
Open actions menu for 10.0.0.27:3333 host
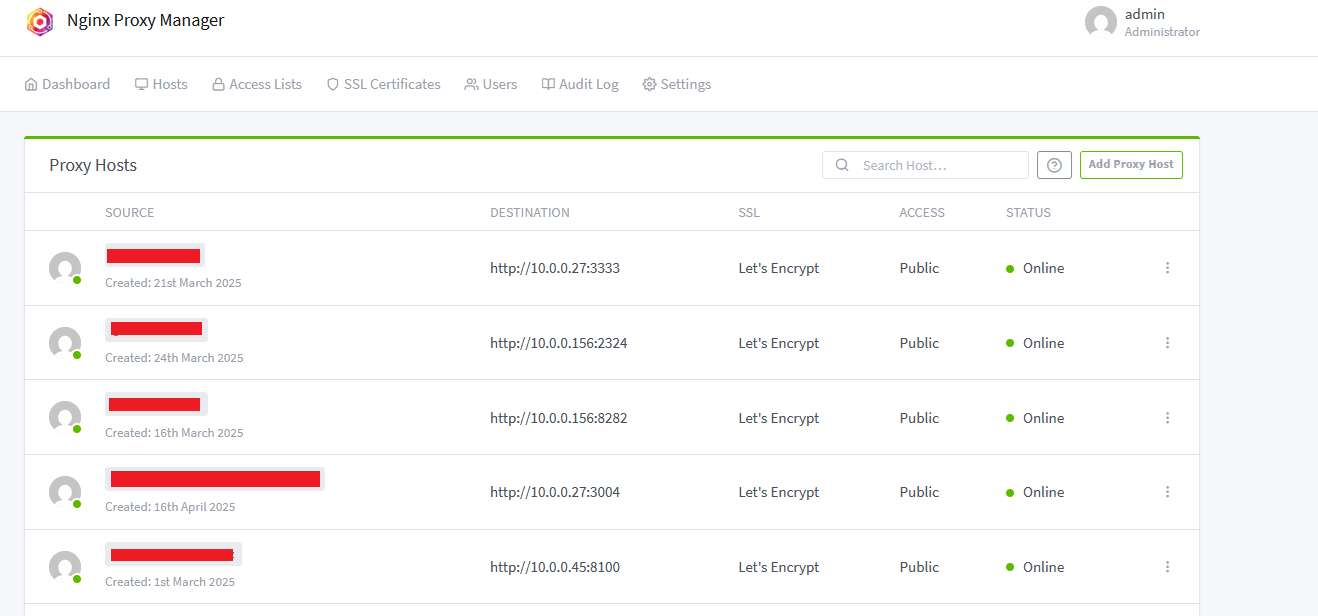pos(1167,268)
